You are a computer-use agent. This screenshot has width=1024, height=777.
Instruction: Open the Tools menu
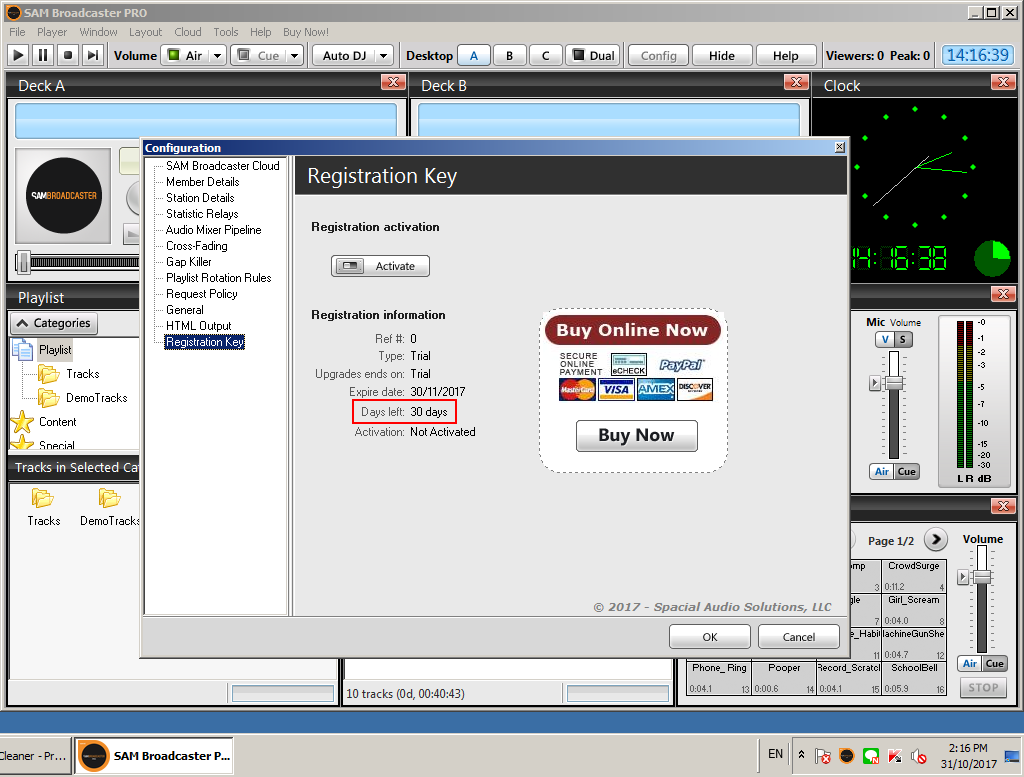(225, 31)
